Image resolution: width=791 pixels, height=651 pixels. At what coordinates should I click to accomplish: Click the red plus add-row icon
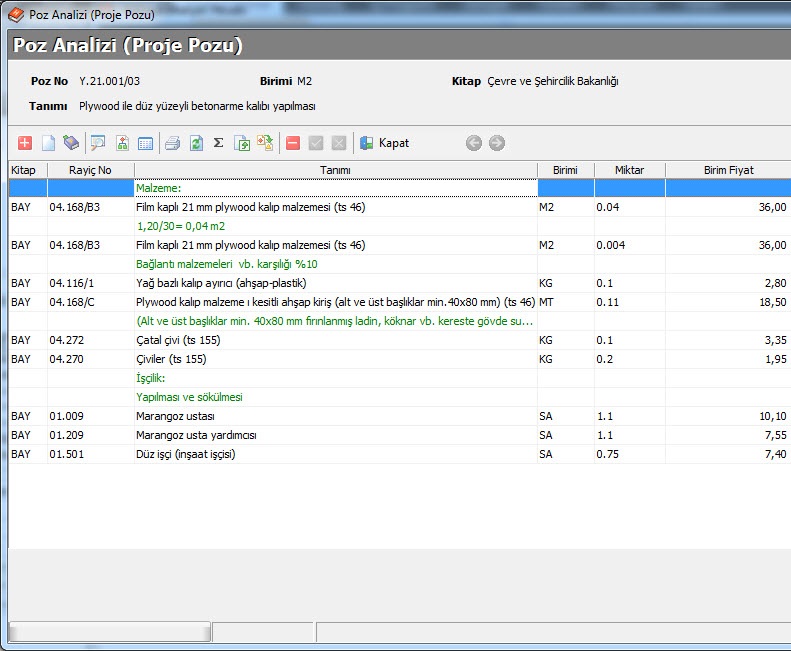click(x=25, y=143)
